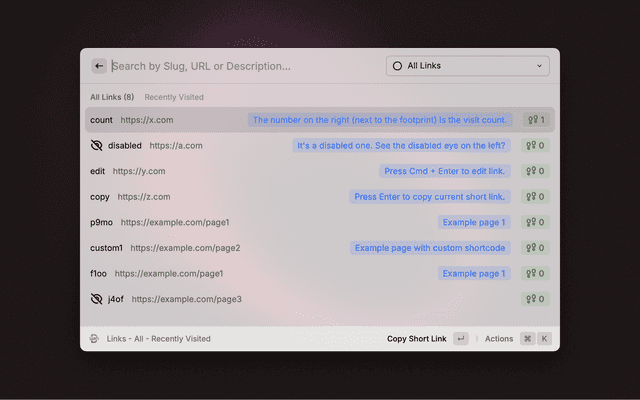
Task: Click the Cmd key icon in footer
Action: [x=527, y=339]
